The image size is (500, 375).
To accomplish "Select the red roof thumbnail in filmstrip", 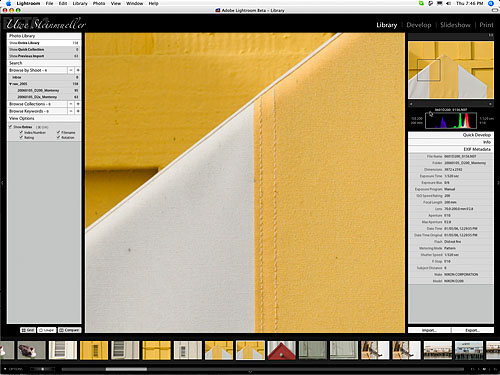I will (282, 350).
